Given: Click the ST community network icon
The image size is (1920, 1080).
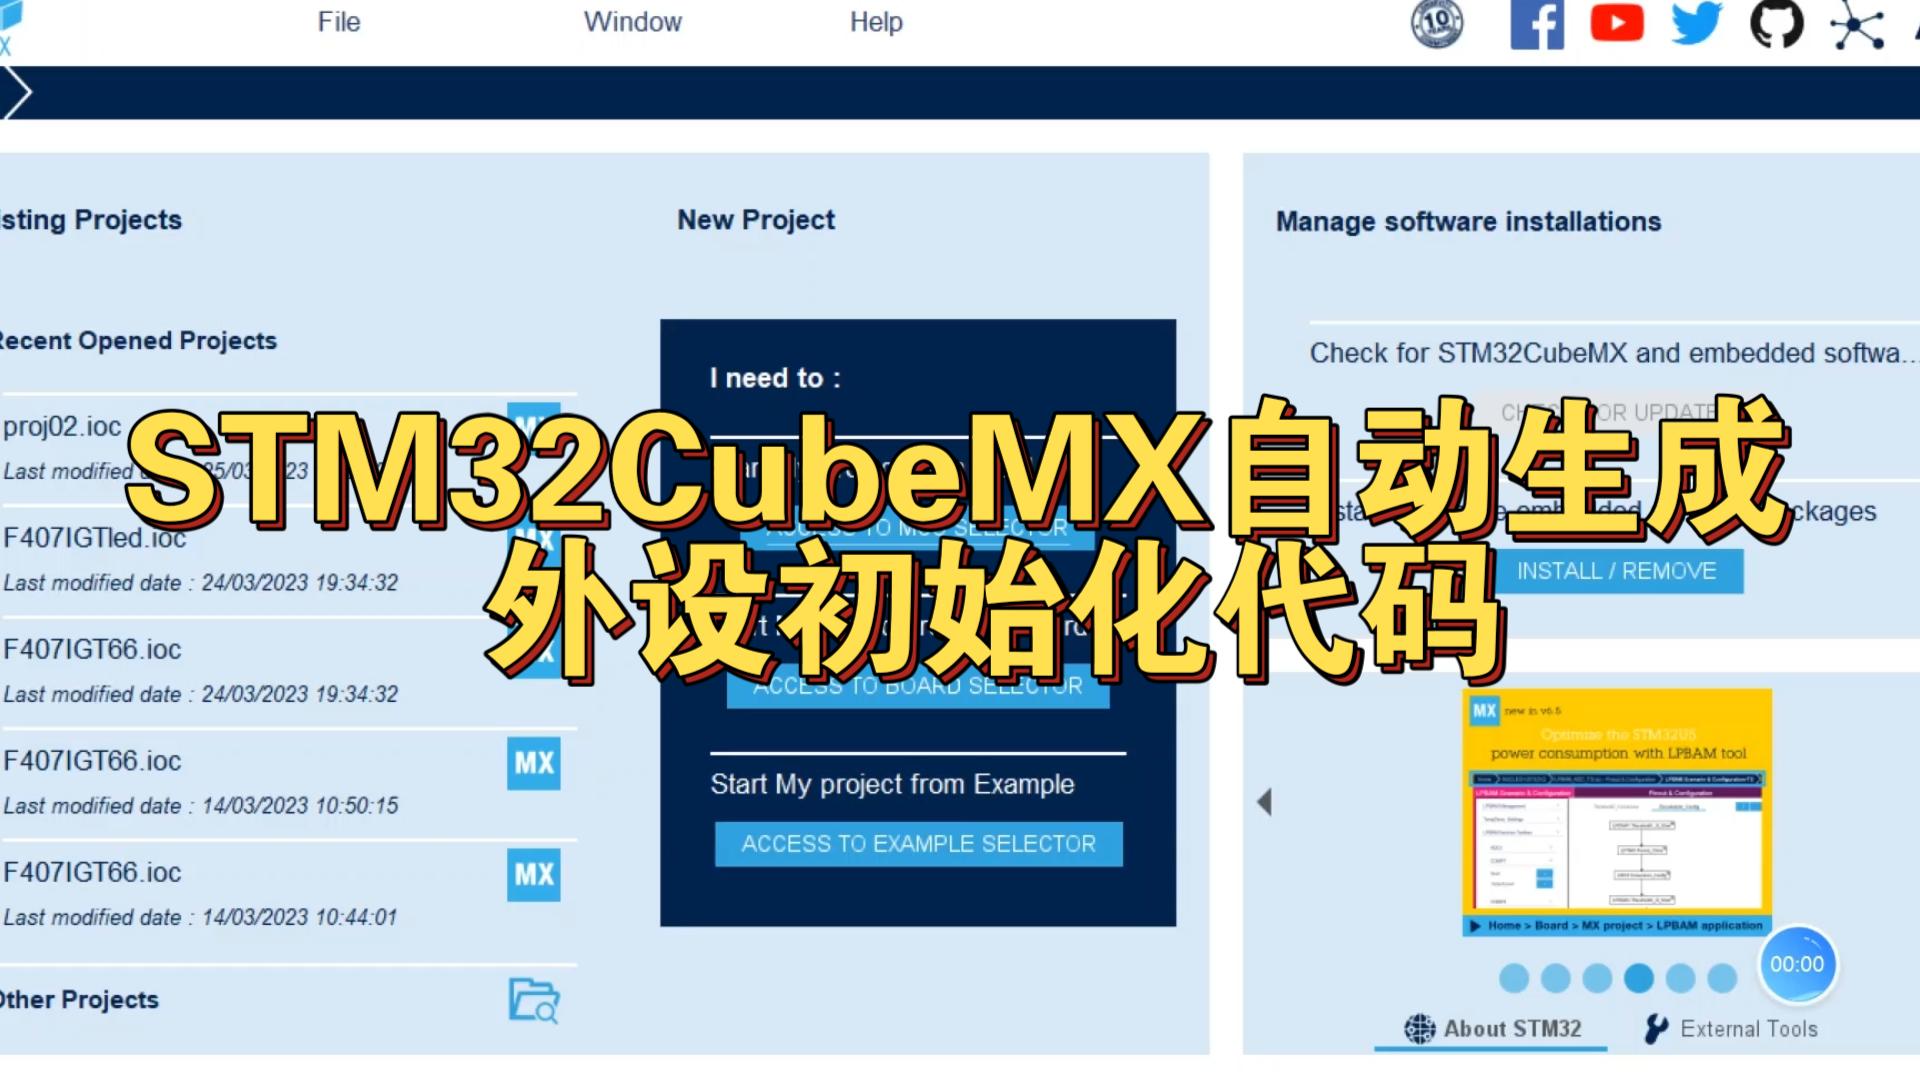Looking at the screenshot, I should pyautogui.click(x=1857, y=24).
